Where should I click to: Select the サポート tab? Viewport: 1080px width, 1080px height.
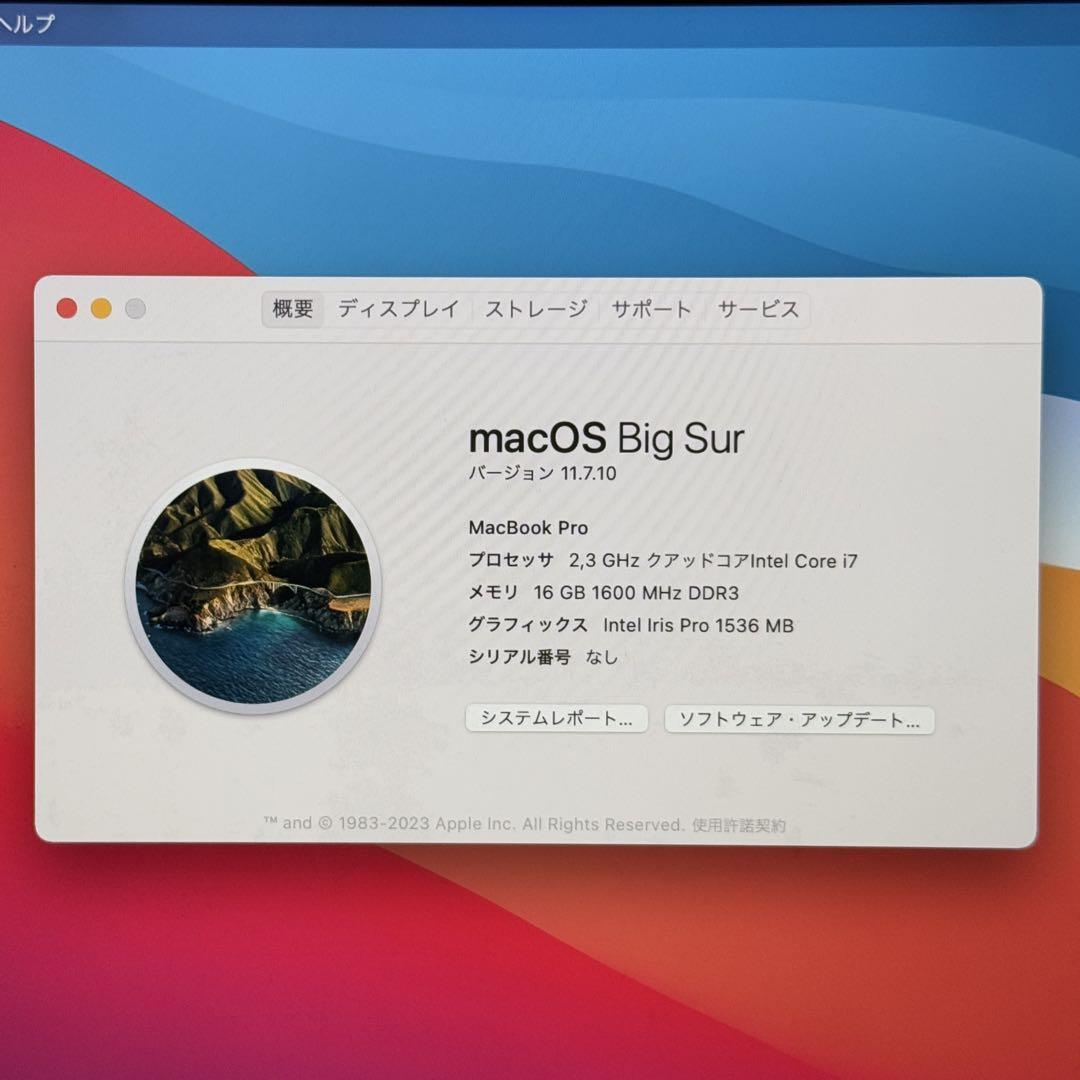[x=652, y=309]
